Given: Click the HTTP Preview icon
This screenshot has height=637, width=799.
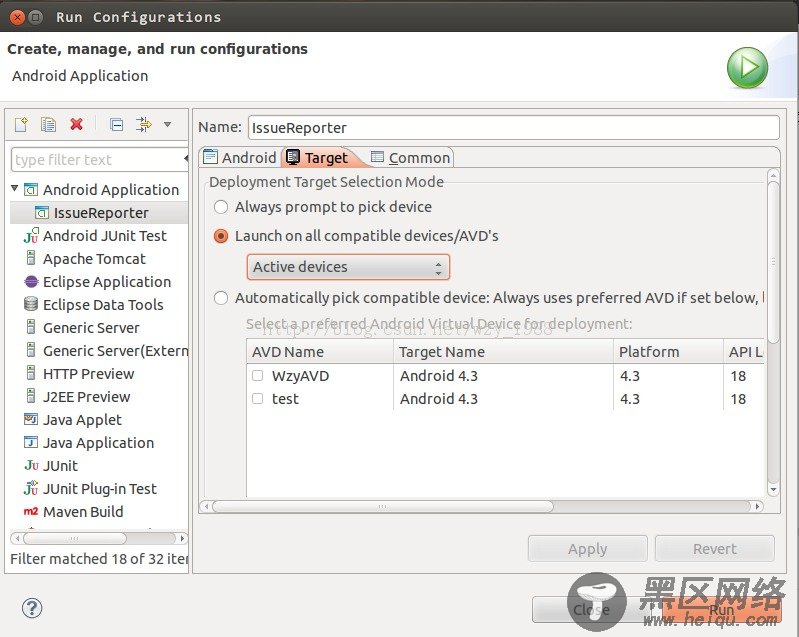Looking at the screenshot, I should click(x=31, y=374).
